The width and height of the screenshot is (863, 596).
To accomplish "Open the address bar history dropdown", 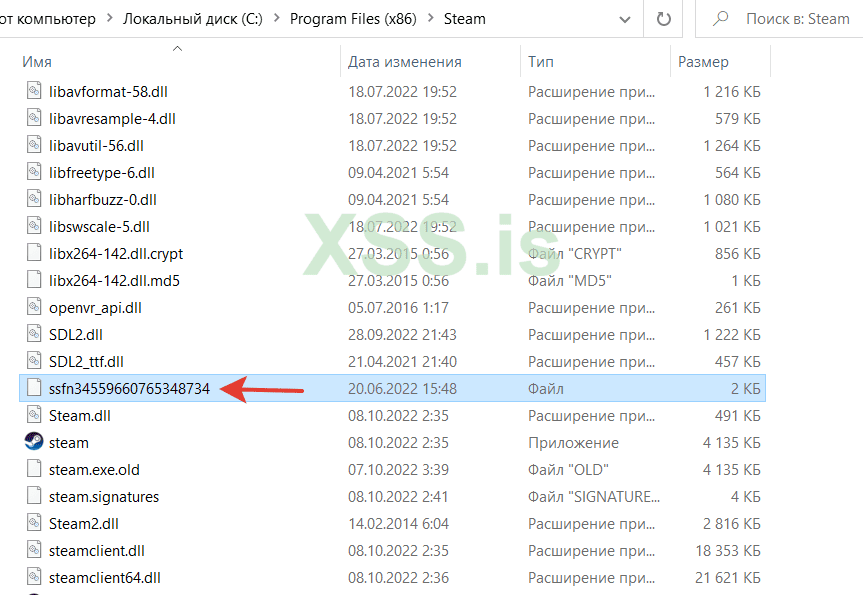I will pos(625,19).
